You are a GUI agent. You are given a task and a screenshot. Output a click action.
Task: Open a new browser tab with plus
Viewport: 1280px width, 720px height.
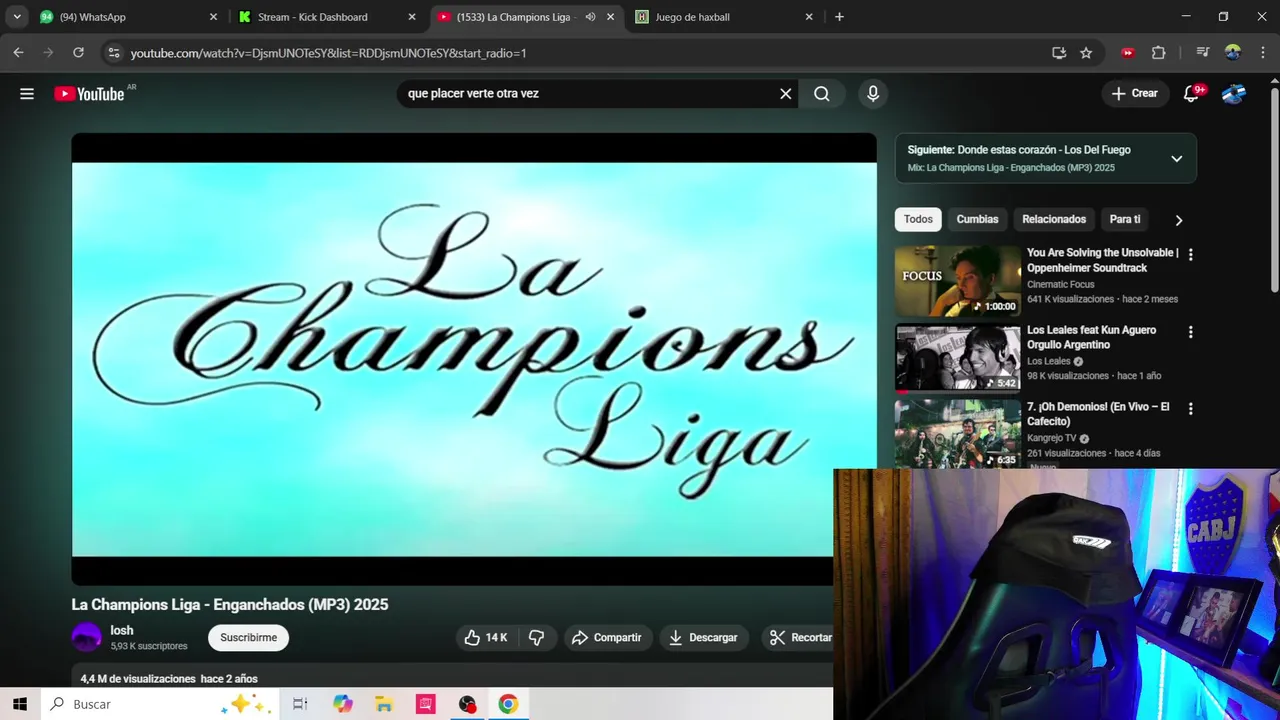(x=839, y=17)
